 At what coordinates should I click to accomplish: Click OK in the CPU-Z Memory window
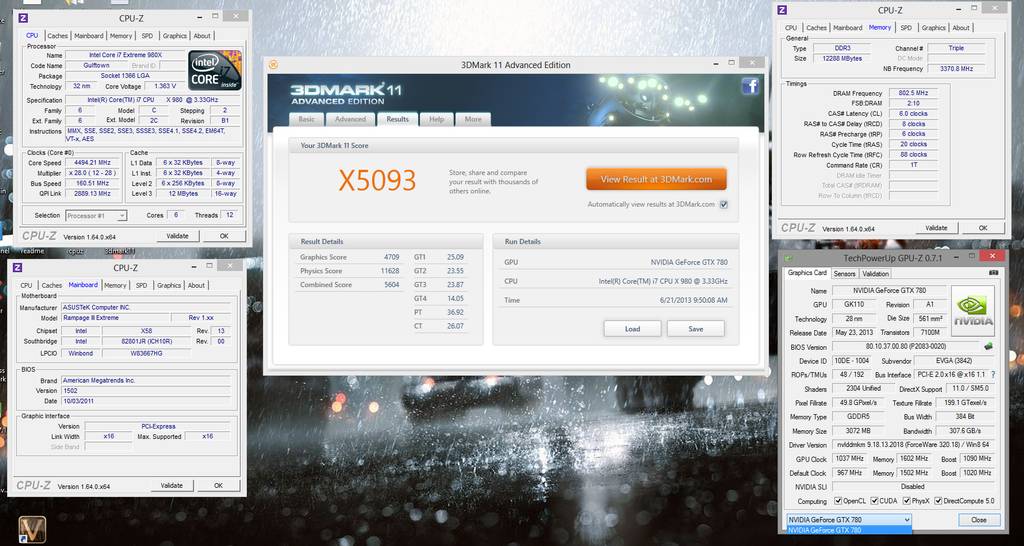pos(983,228)
